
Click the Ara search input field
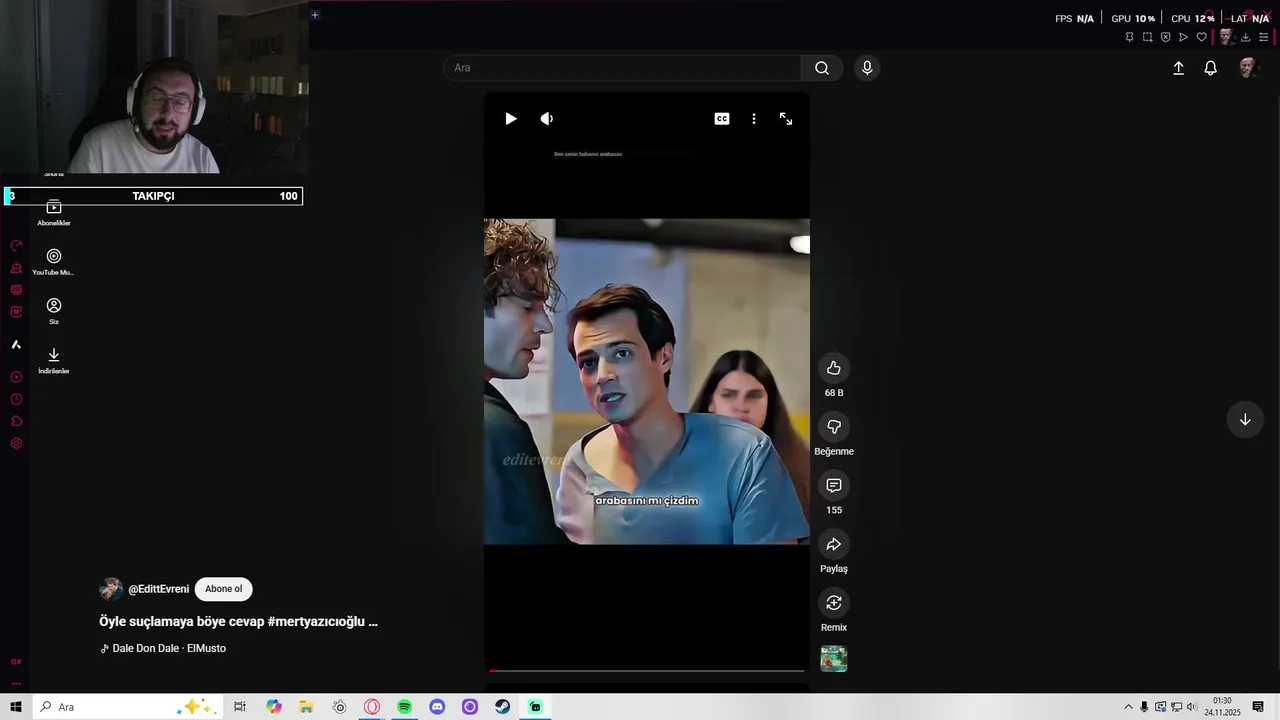(622, 68)
